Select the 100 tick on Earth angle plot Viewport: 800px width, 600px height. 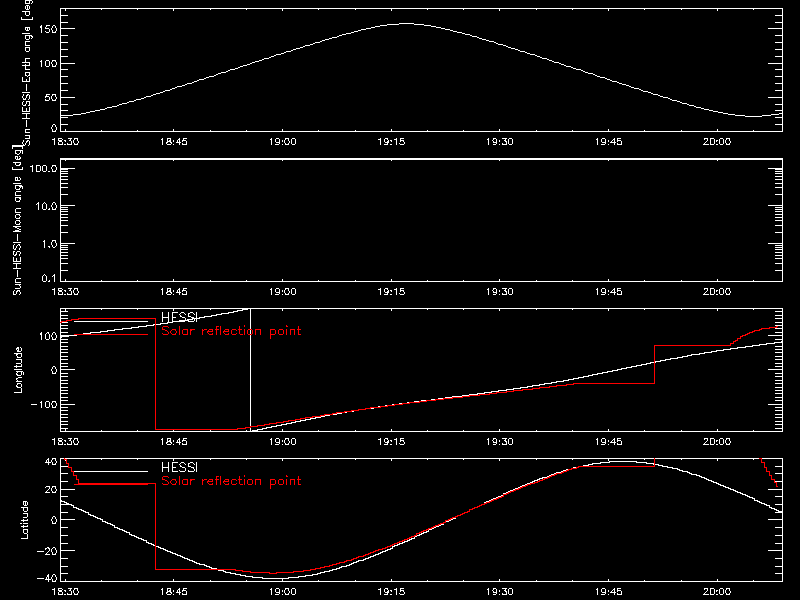[47, 64]
